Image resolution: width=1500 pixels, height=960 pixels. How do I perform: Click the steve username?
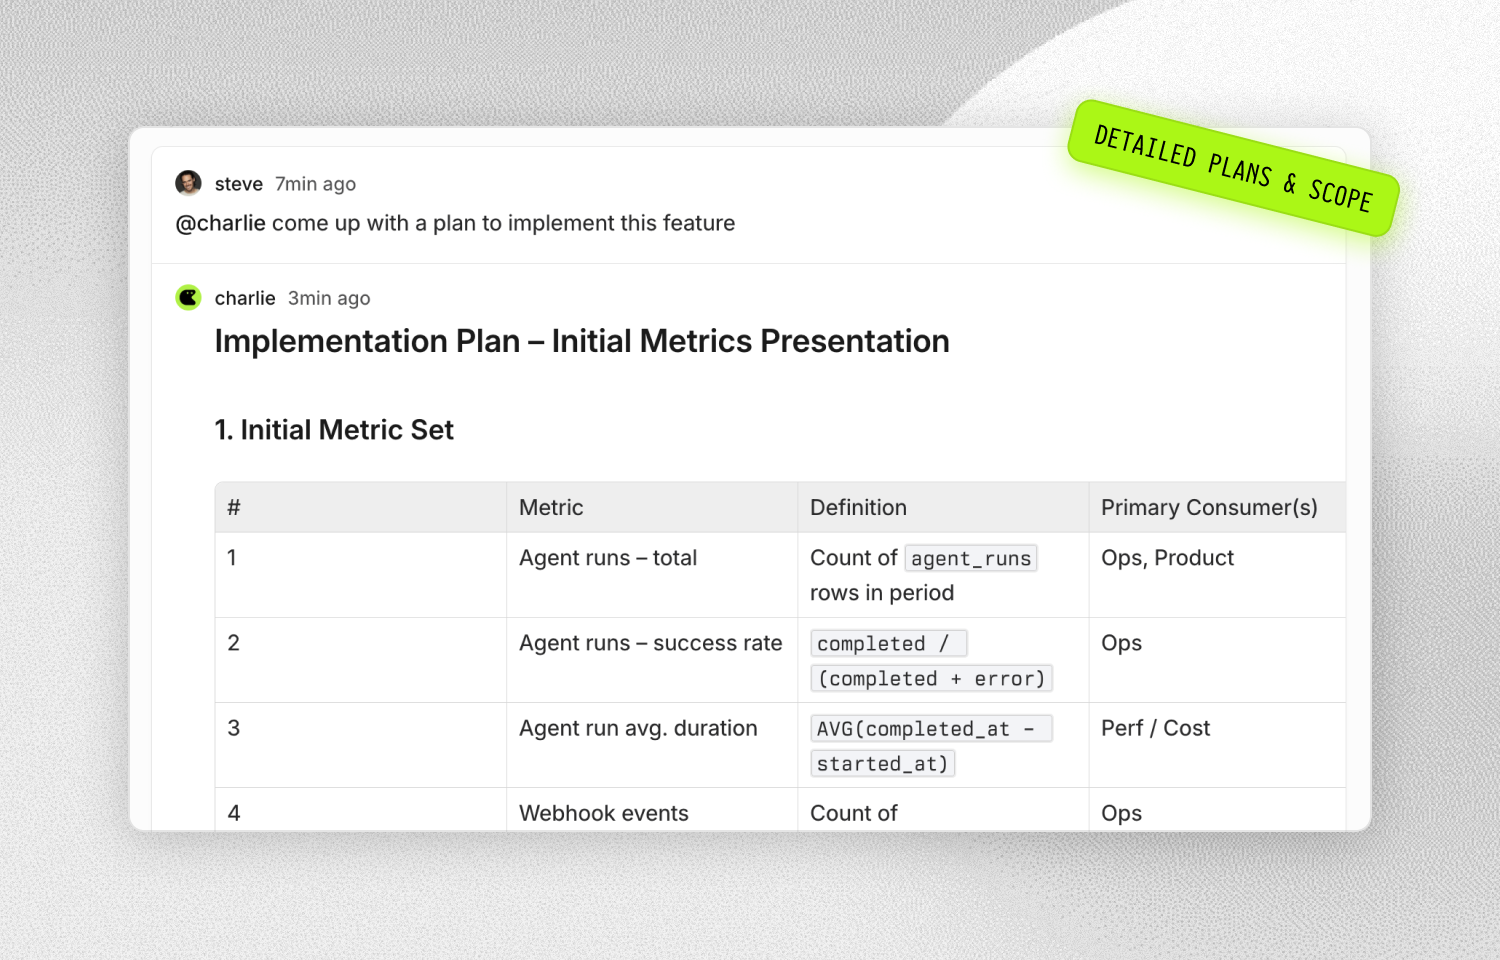238,184
